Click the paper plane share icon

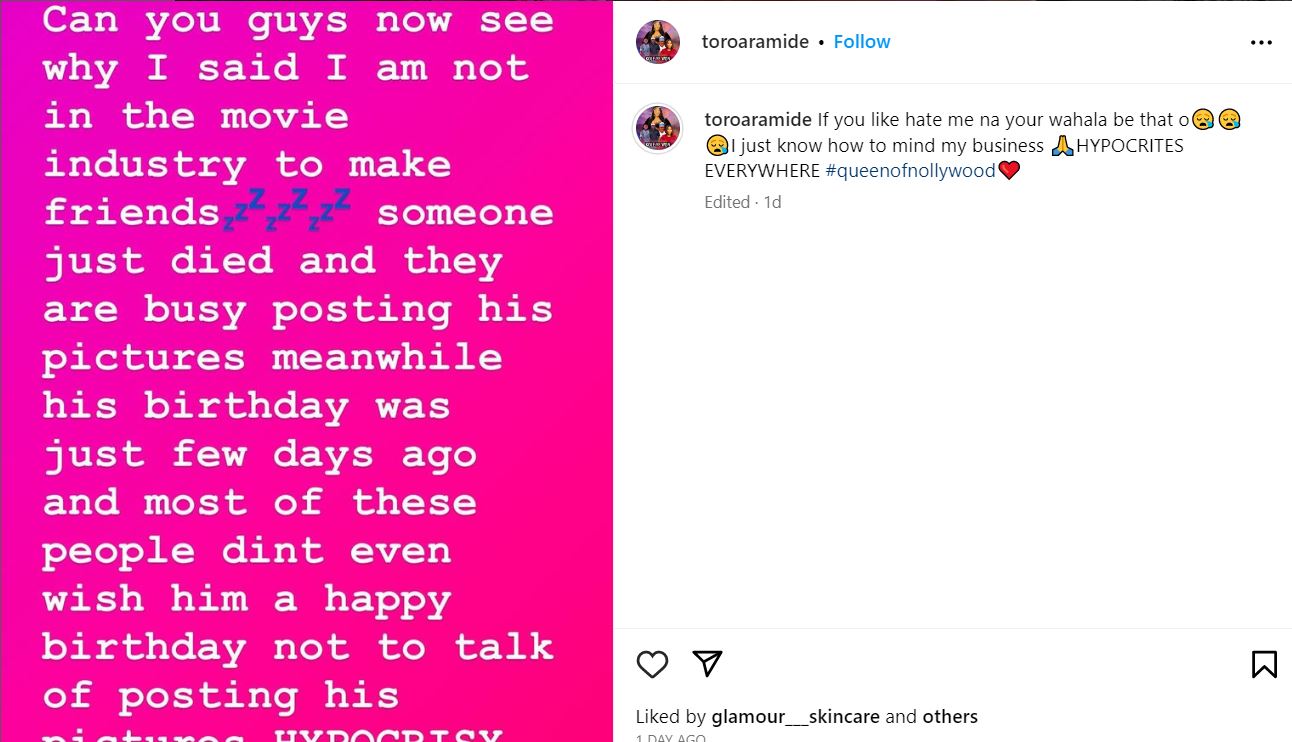[x=707, y=664]
